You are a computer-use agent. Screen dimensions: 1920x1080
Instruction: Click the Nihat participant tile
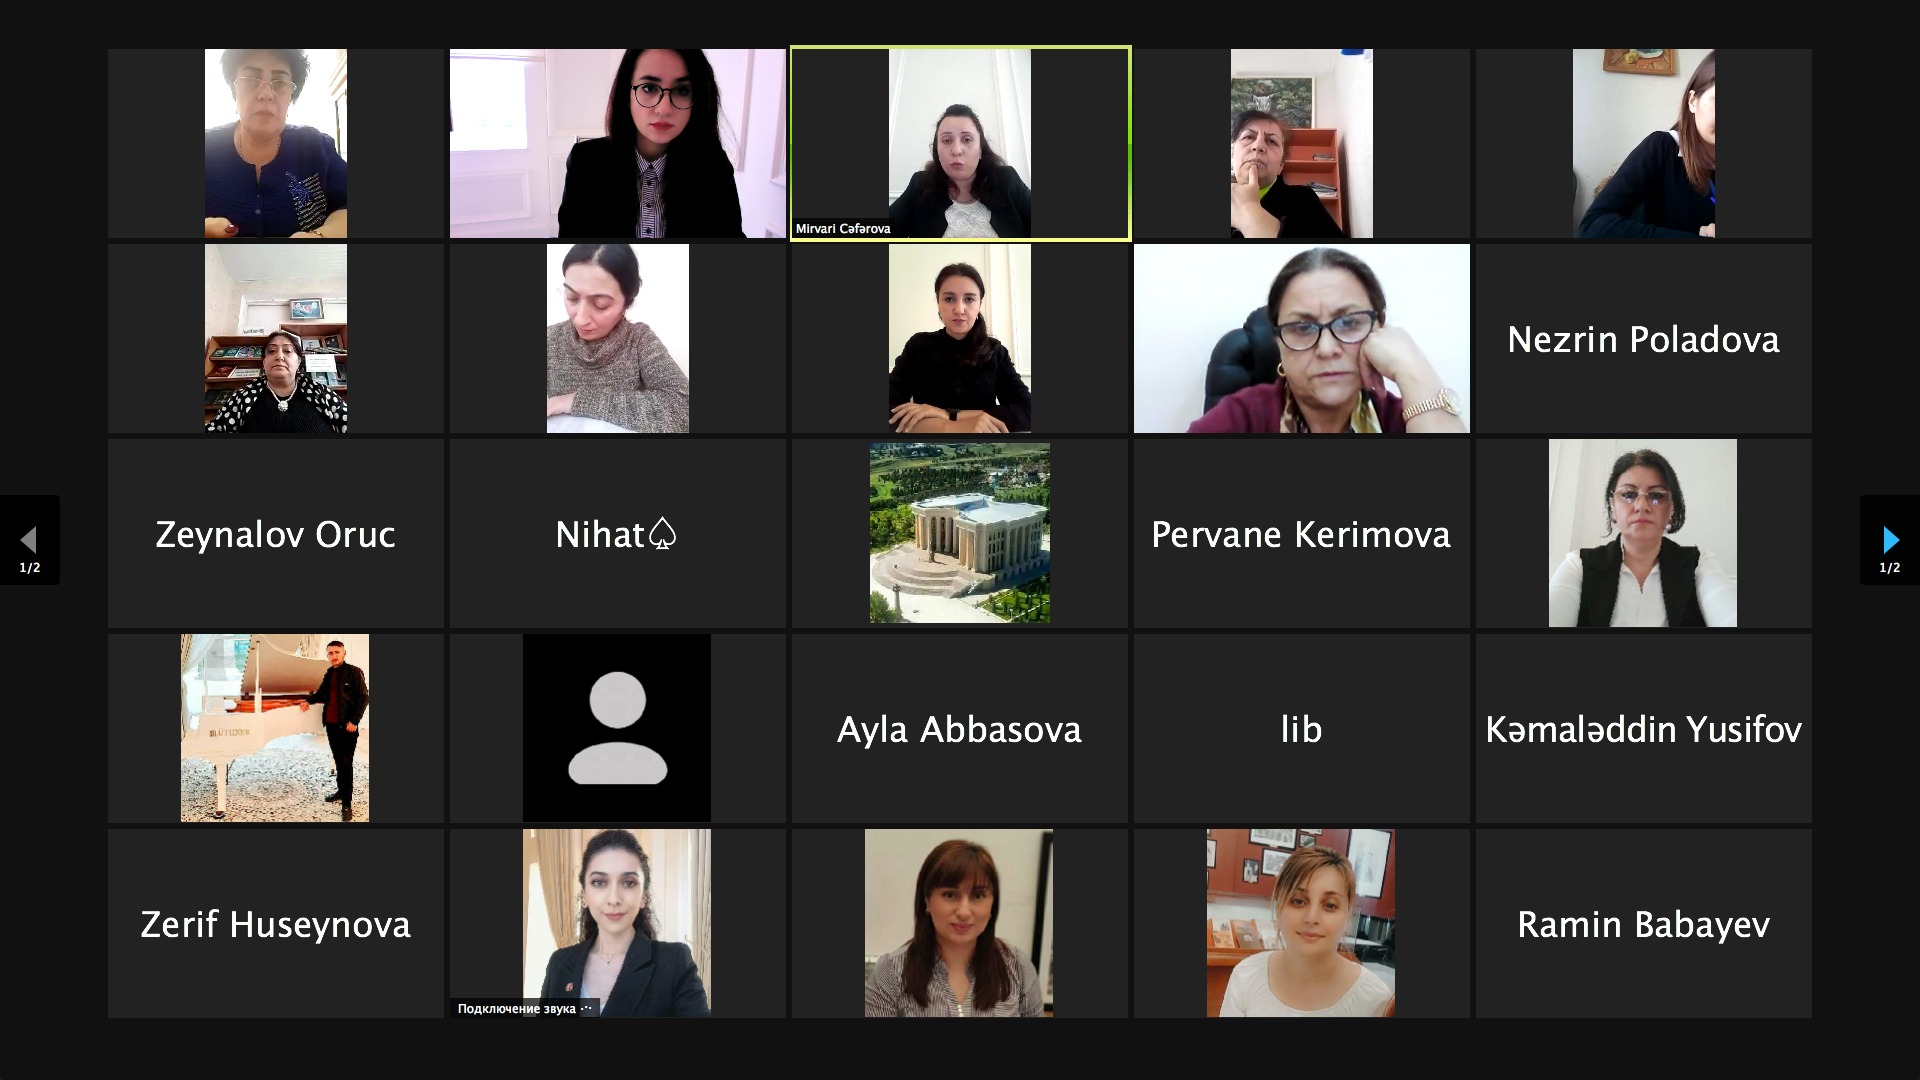point(617,533)
